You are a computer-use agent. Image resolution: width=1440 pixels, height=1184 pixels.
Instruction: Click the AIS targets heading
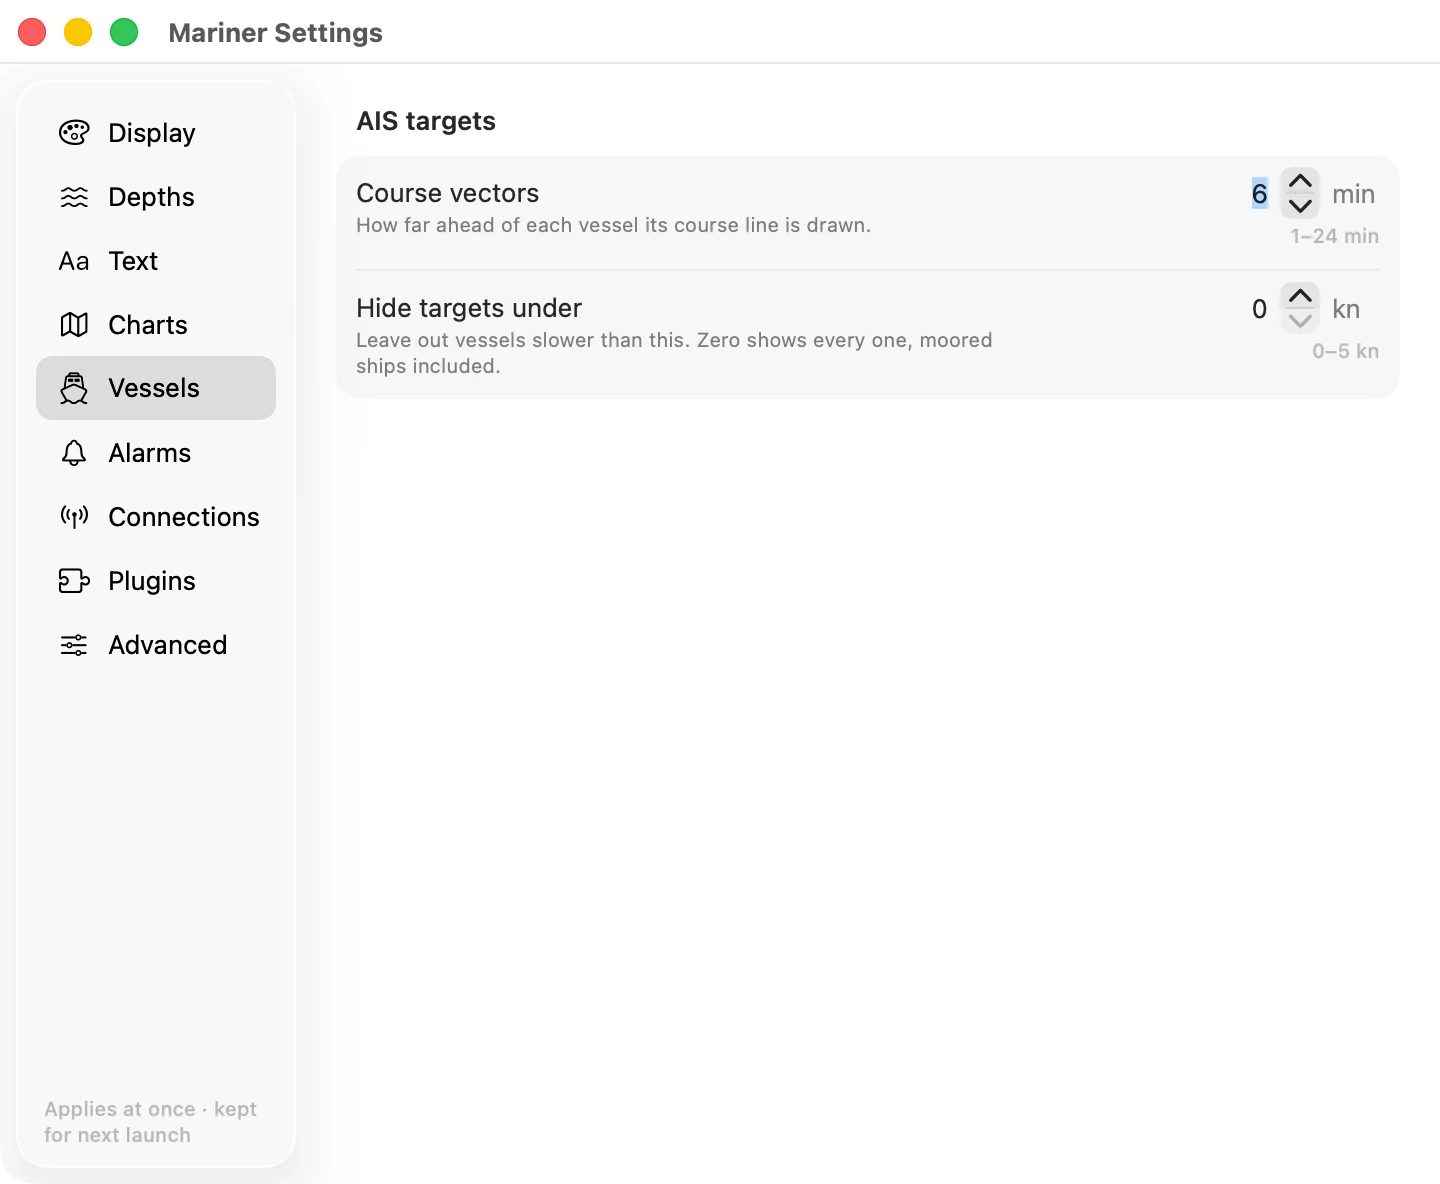click(426, 121)
